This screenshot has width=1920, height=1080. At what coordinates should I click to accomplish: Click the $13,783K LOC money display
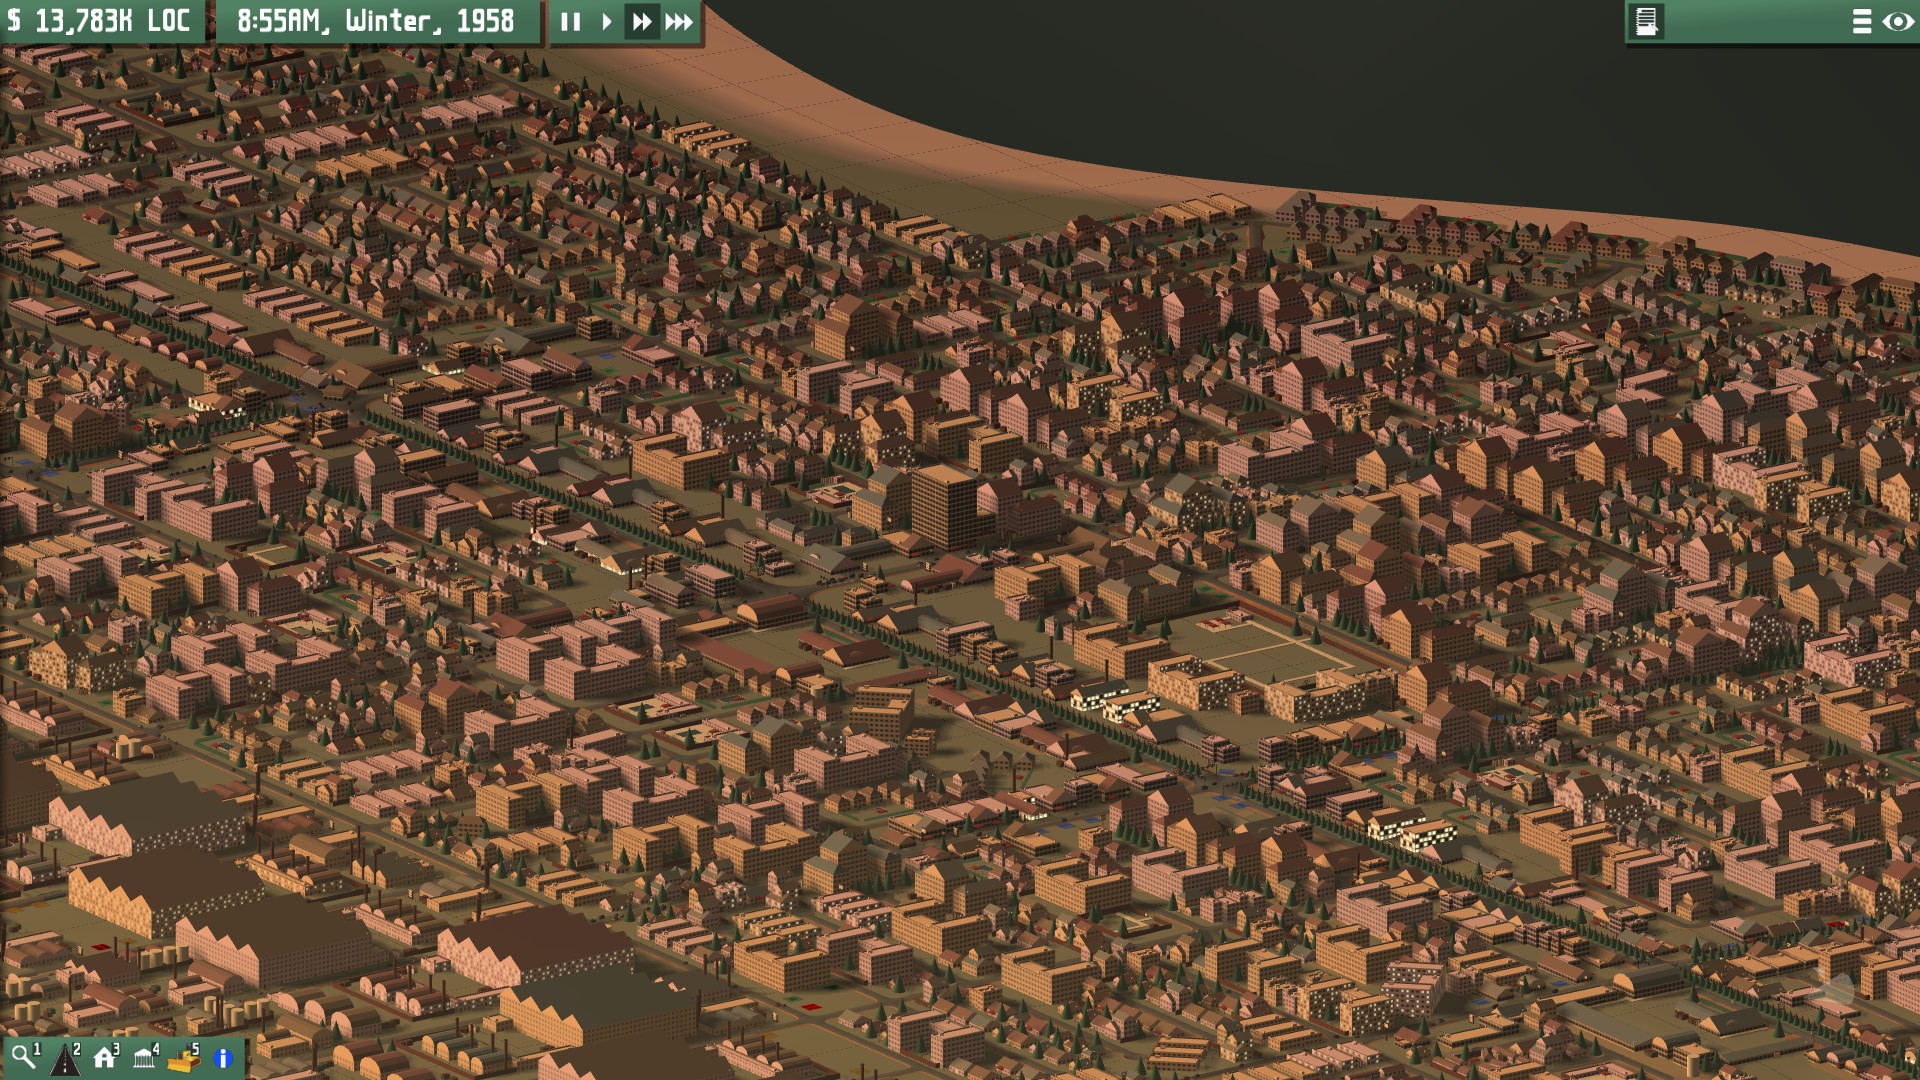[100, 18]
